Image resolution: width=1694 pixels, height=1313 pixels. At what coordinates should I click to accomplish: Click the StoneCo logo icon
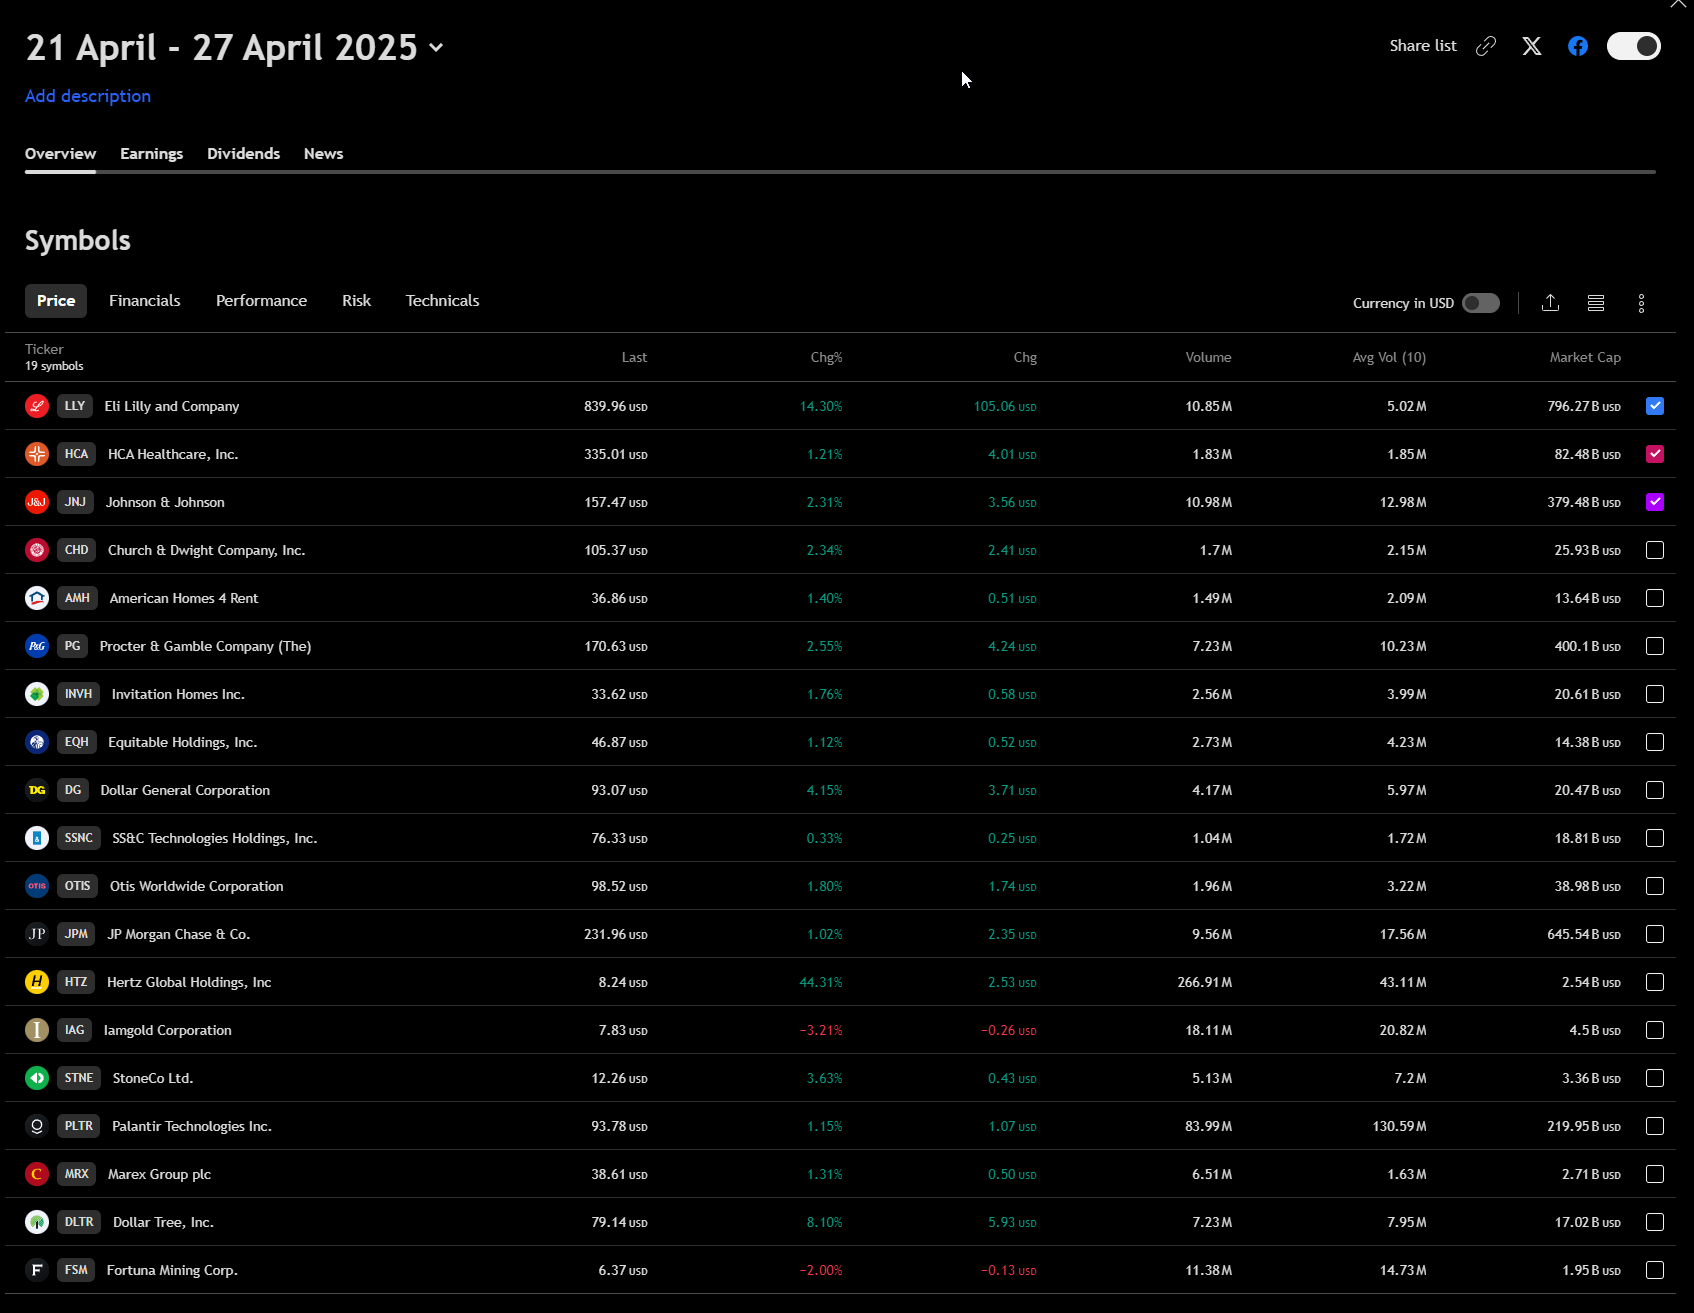tap(37, 1078)
